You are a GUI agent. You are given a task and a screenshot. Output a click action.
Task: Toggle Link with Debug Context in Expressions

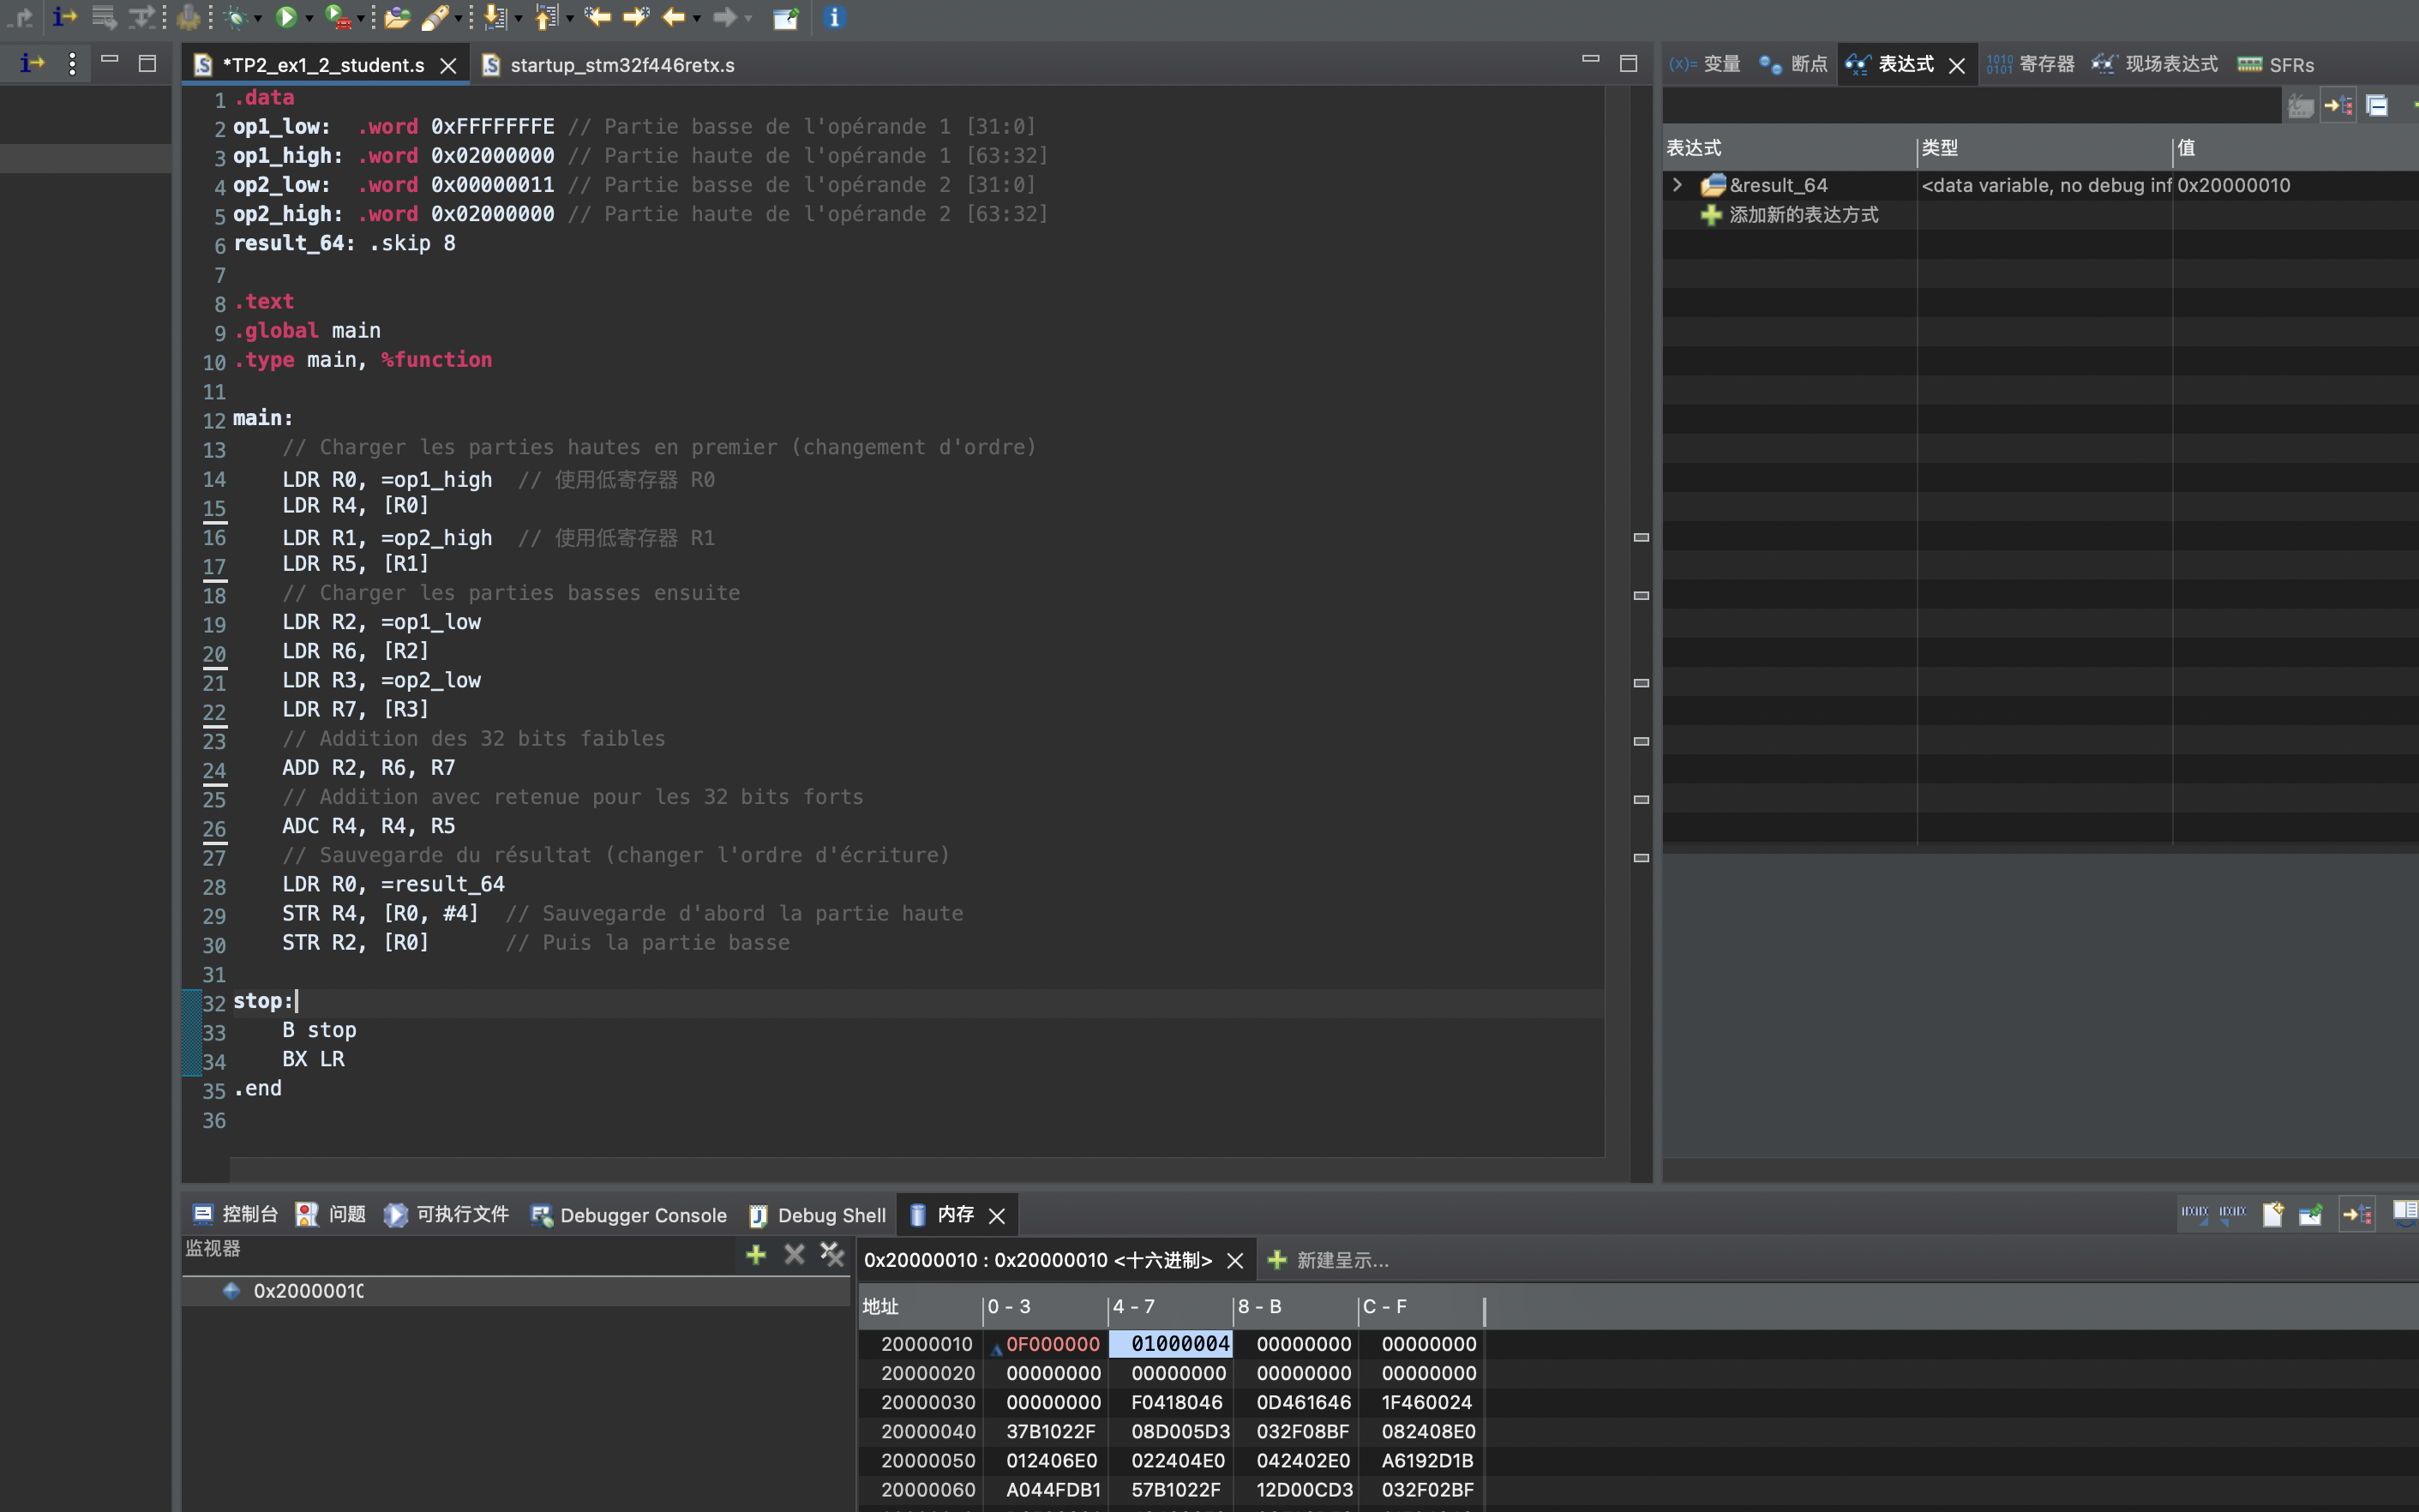point(2338,105)
